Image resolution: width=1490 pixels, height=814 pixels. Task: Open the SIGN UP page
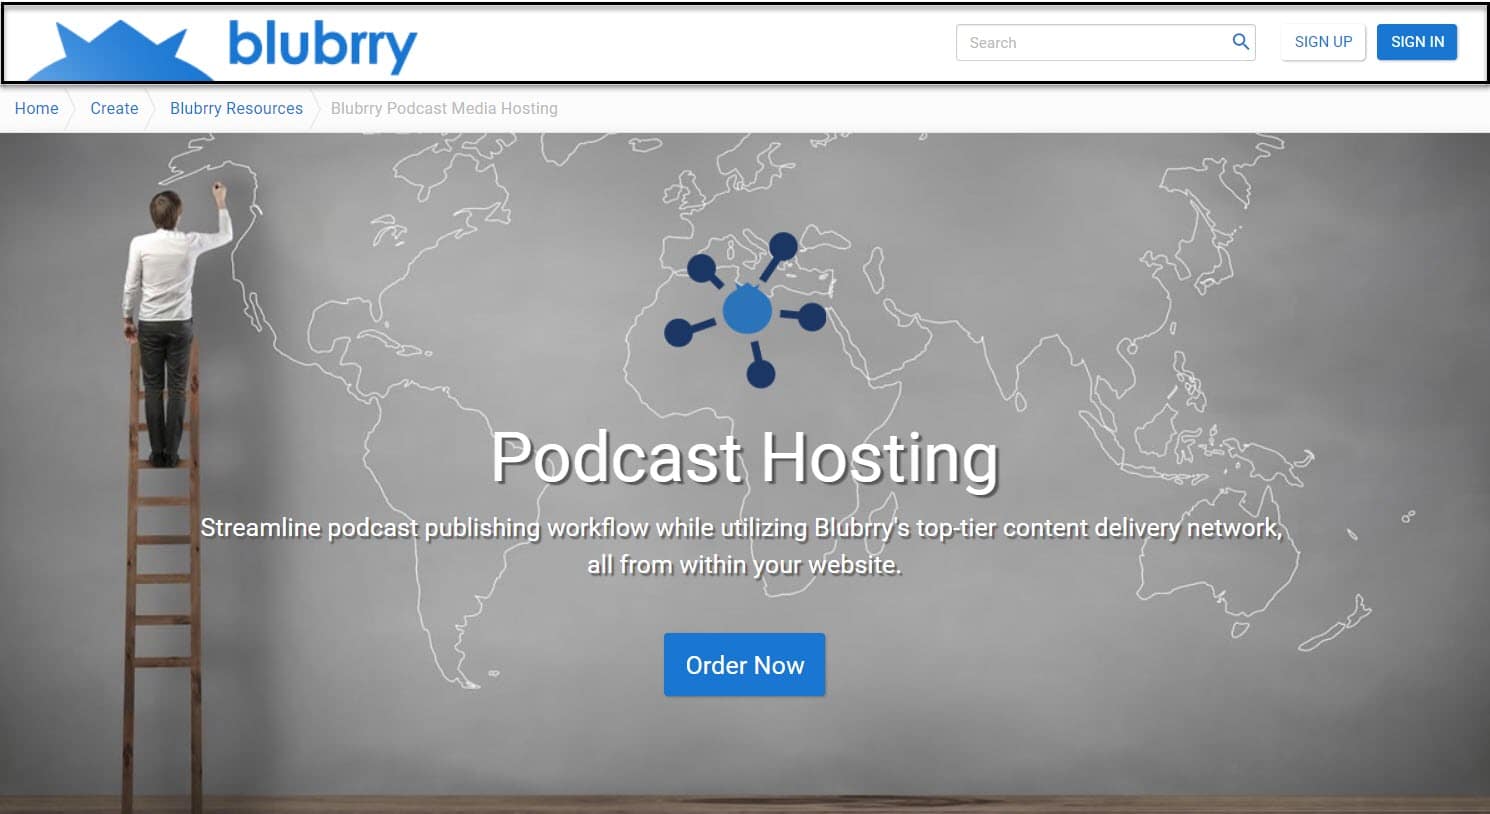(1323, 42)
